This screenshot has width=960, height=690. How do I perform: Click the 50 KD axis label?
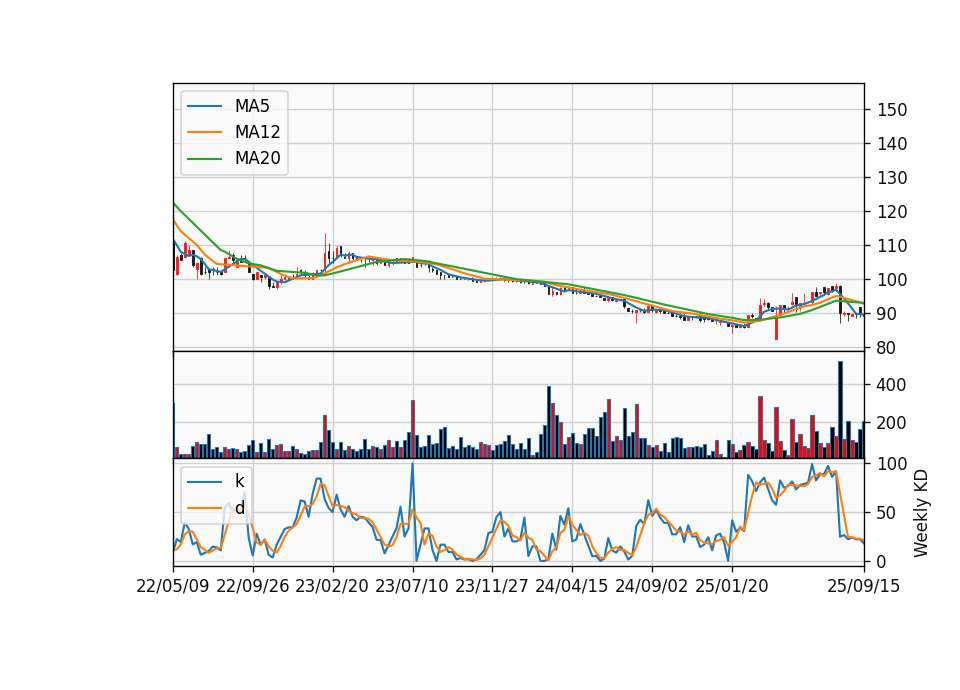click(887, 513)
